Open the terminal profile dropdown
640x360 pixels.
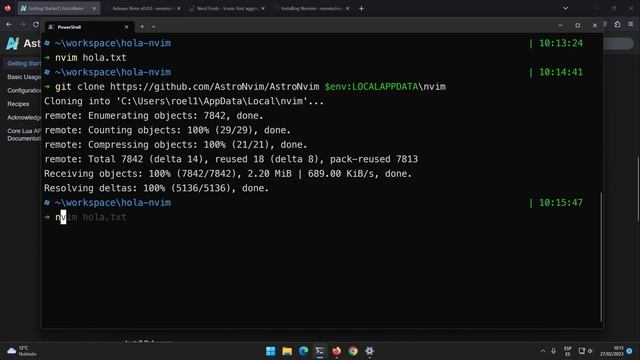[x=153, y=27]
